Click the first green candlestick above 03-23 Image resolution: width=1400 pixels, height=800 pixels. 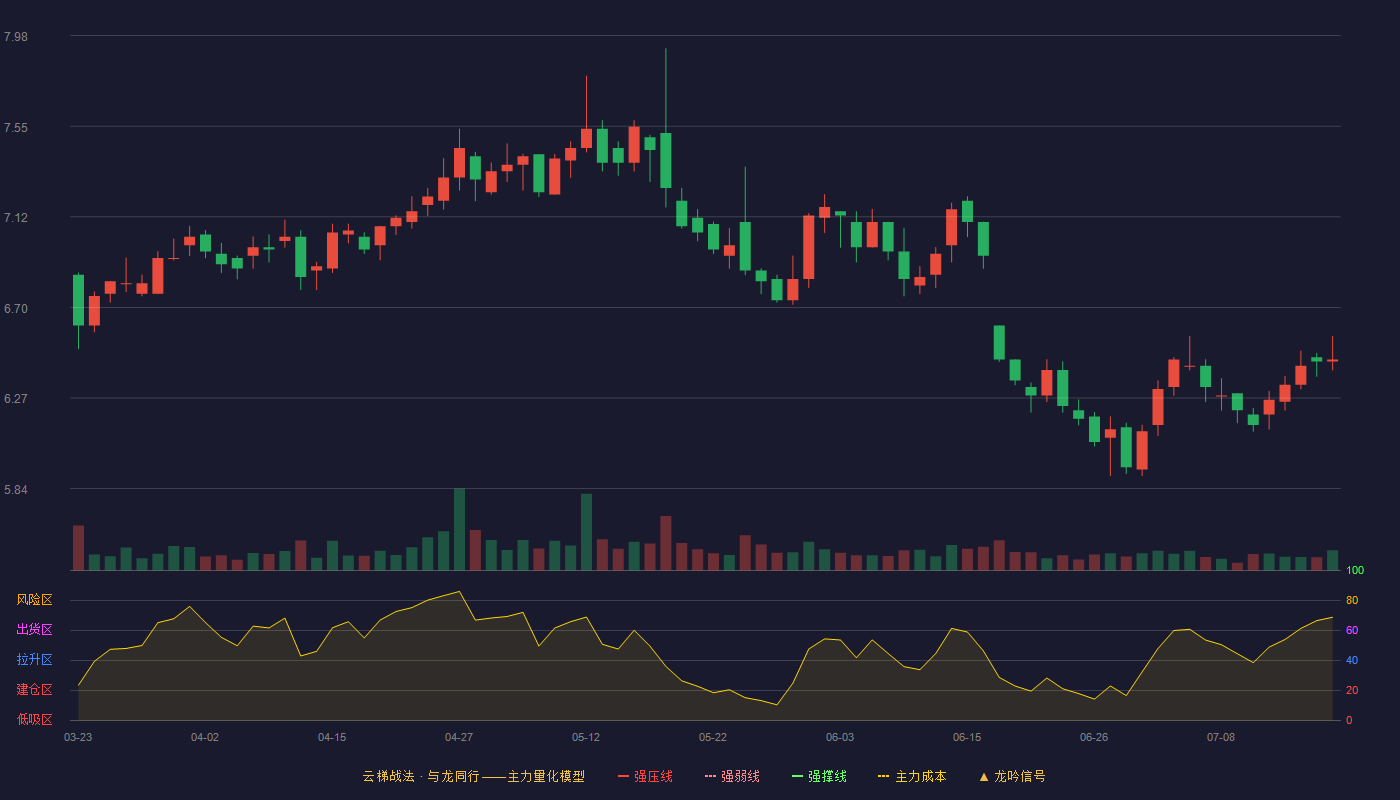pos(78,300)
